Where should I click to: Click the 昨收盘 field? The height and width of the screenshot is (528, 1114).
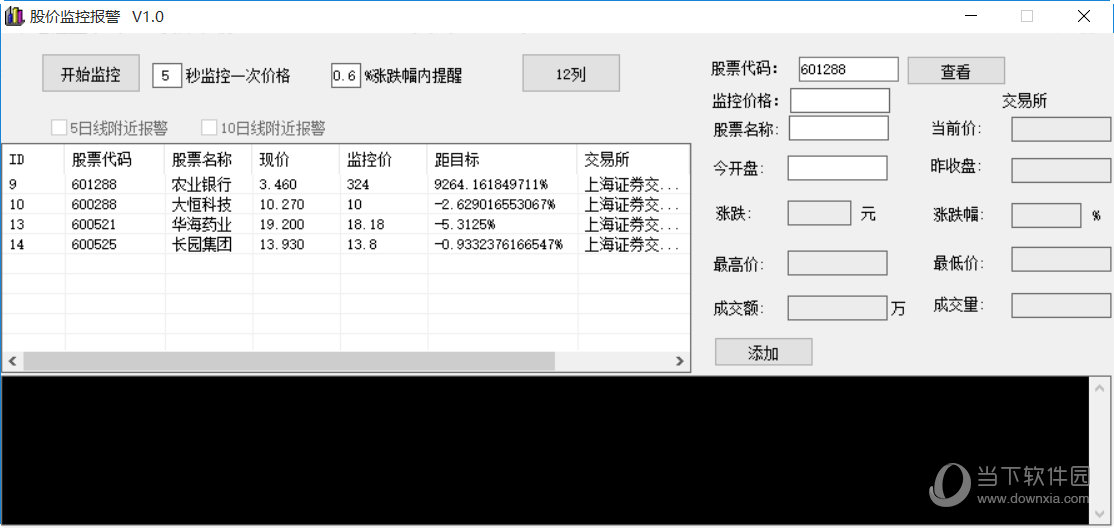(x=1061, y=171)
